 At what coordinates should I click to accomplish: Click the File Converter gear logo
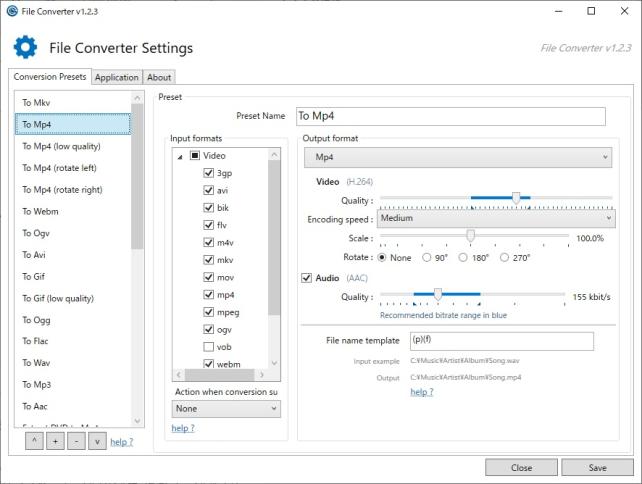pos(24,47)
